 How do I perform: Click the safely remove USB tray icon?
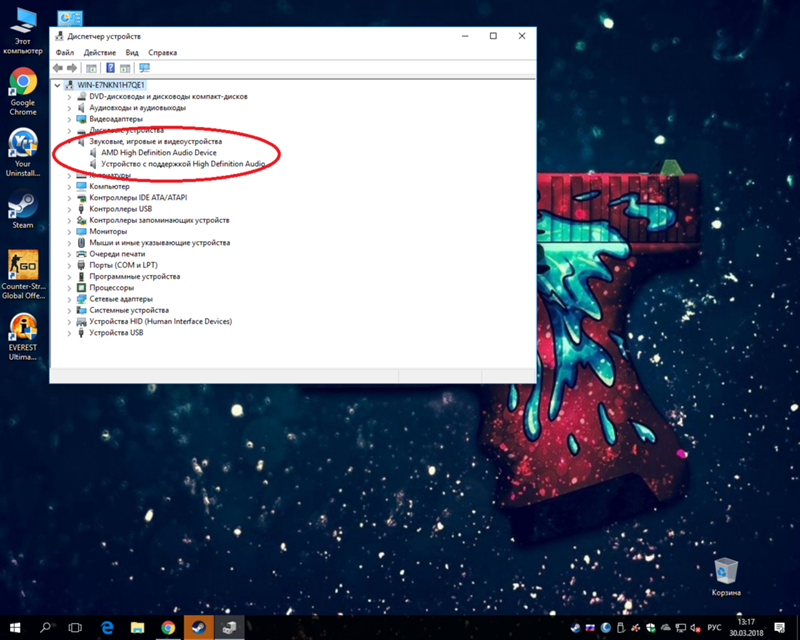tap(621, 628)
